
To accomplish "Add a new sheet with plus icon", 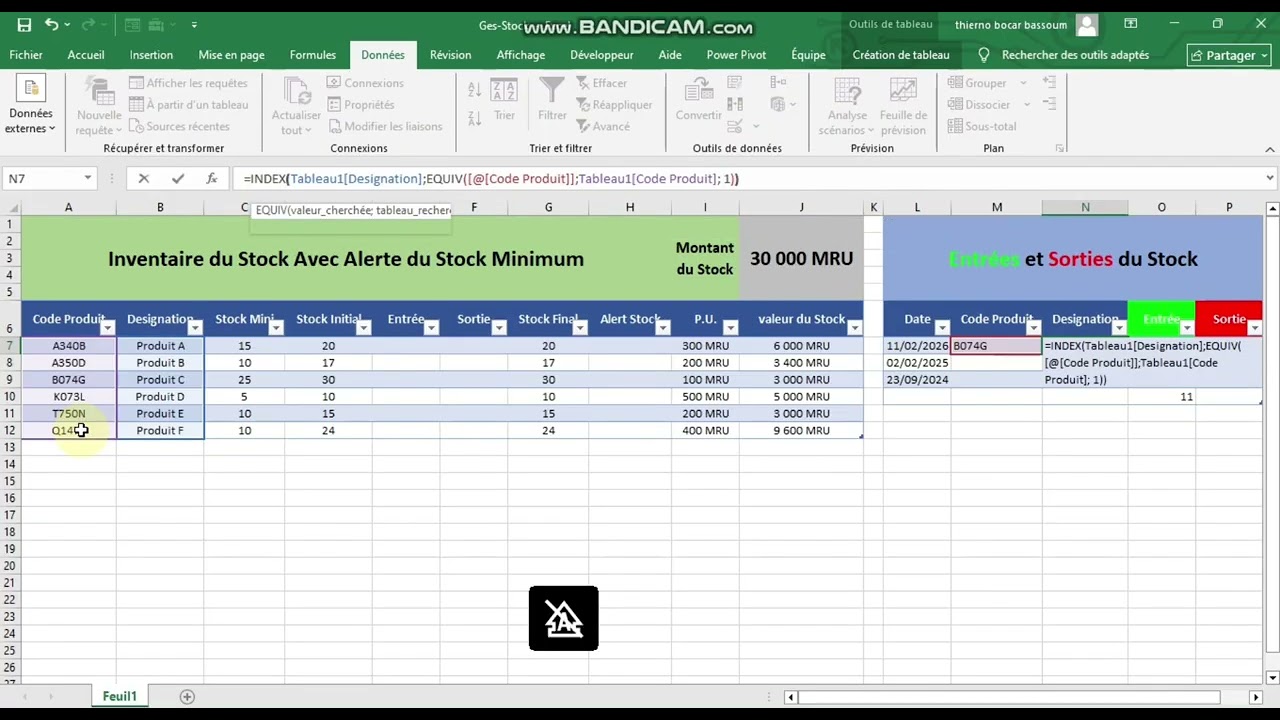I will (x=187, y=696).
